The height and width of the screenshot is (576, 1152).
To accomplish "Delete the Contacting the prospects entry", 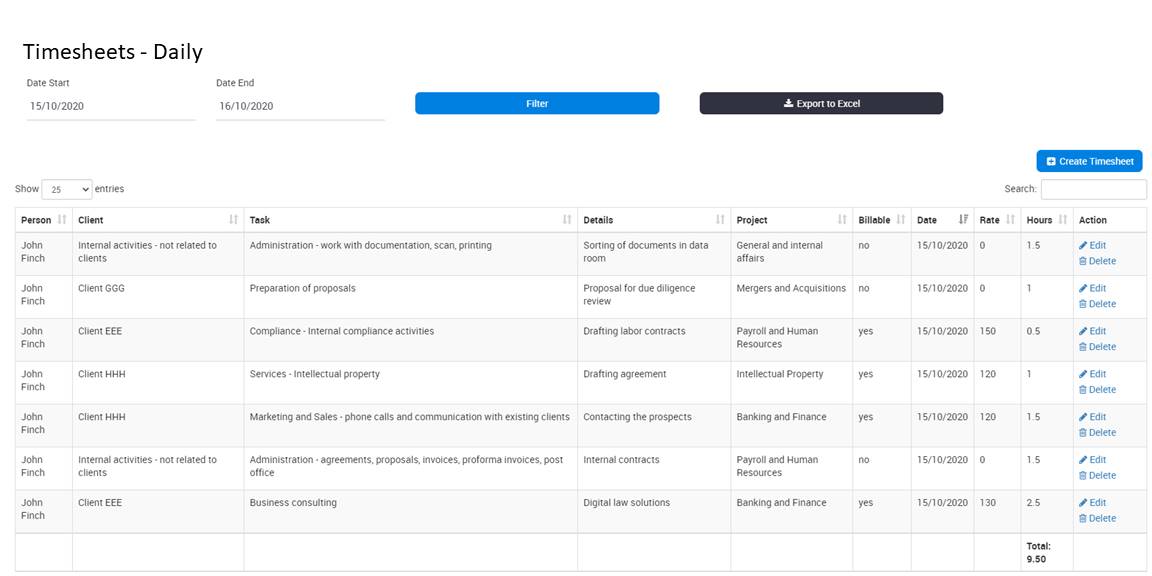I will pyautogui.click(x=1097, y=432).
